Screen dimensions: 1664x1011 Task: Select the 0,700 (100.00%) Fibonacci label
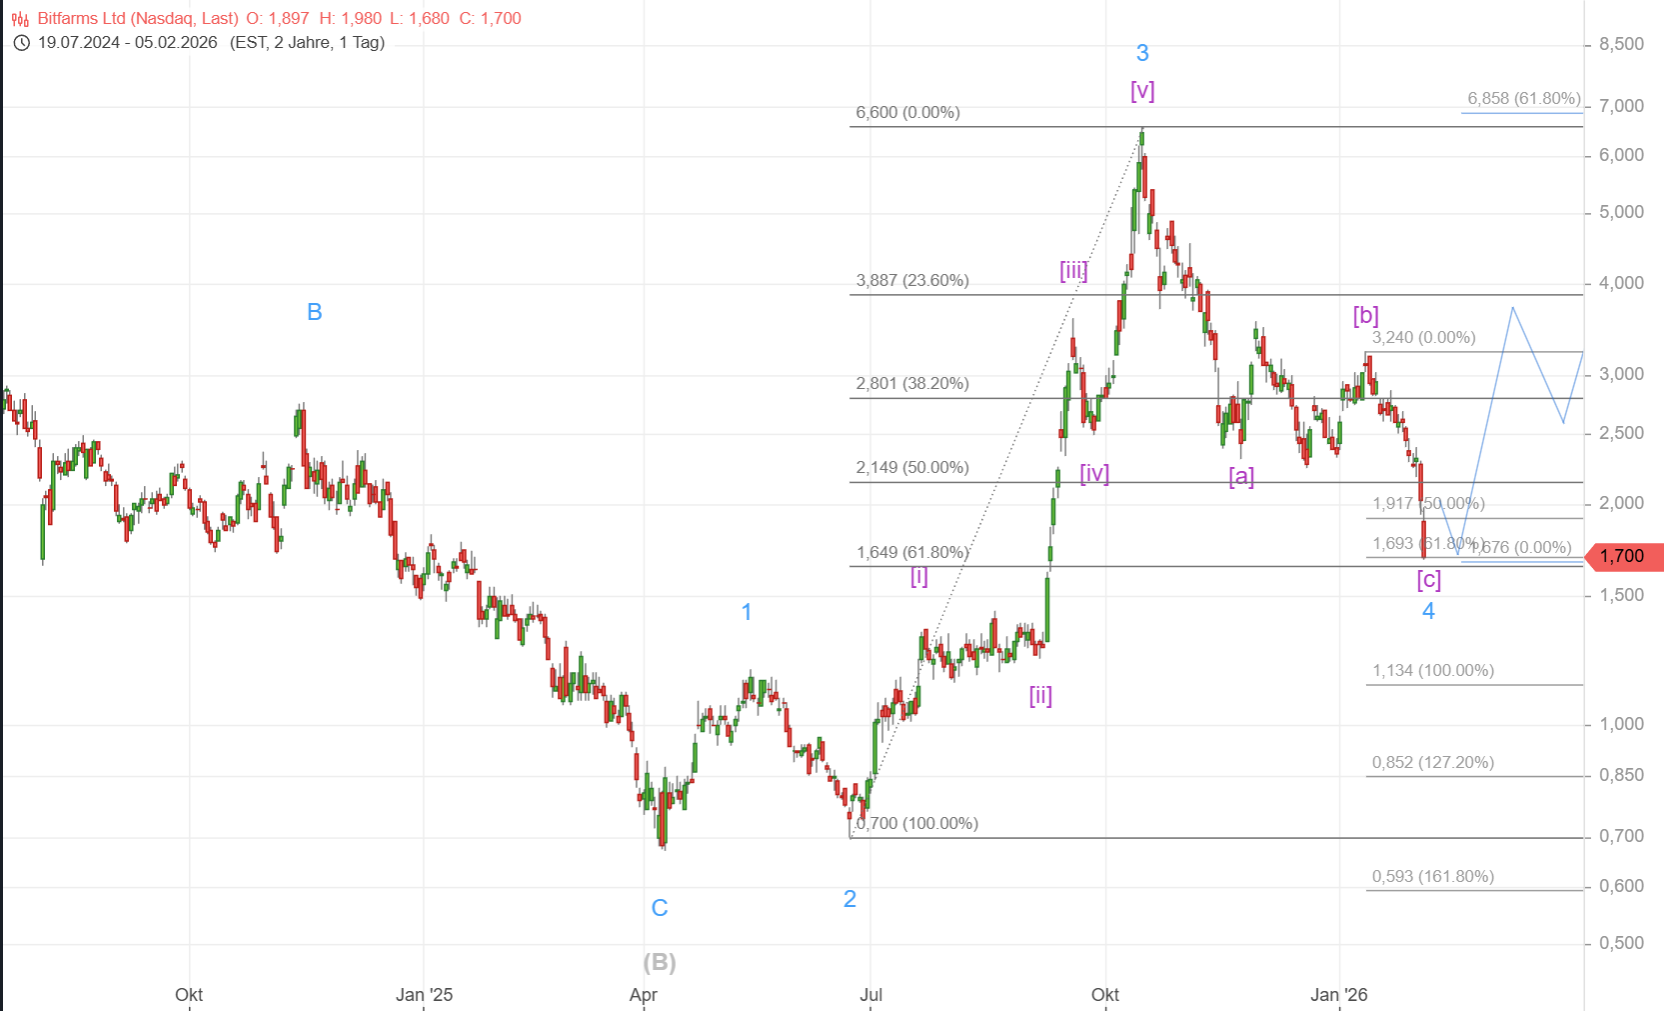point(917,824)
